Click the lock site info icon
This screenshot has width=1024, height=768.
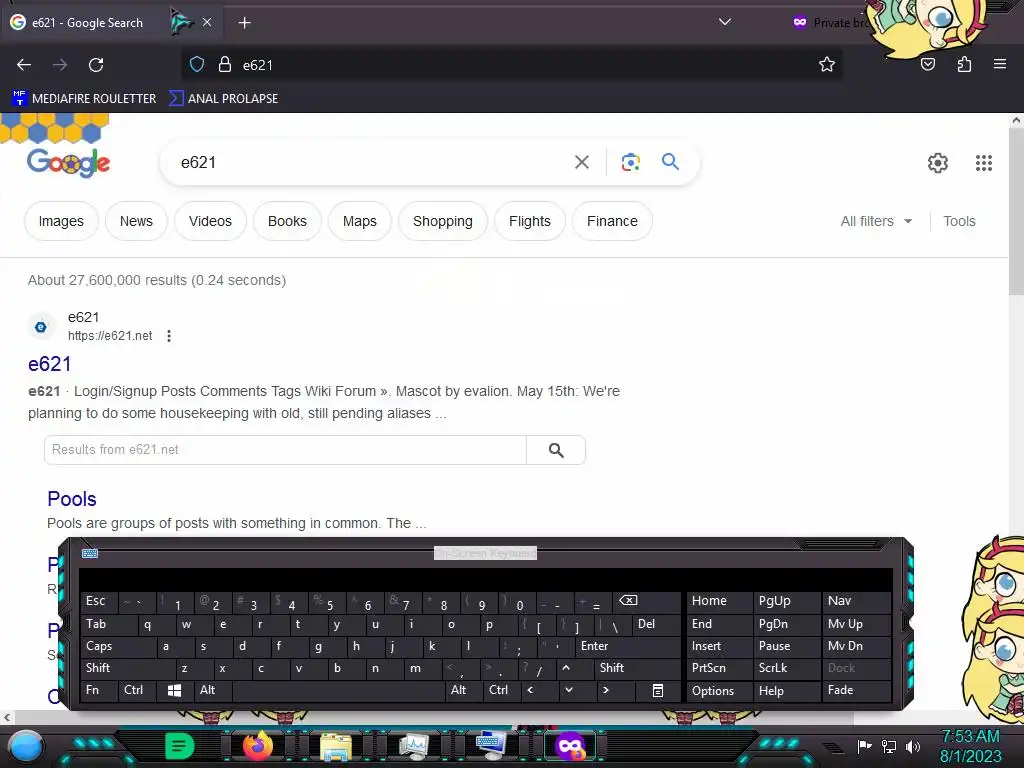point(225,65)
